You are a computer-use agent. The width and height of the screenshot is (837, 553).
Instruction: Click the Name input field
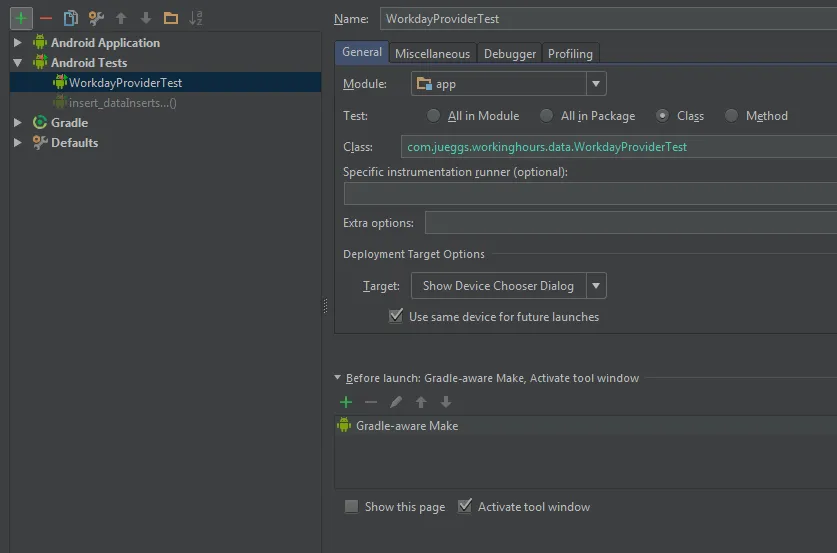(609, 19)
